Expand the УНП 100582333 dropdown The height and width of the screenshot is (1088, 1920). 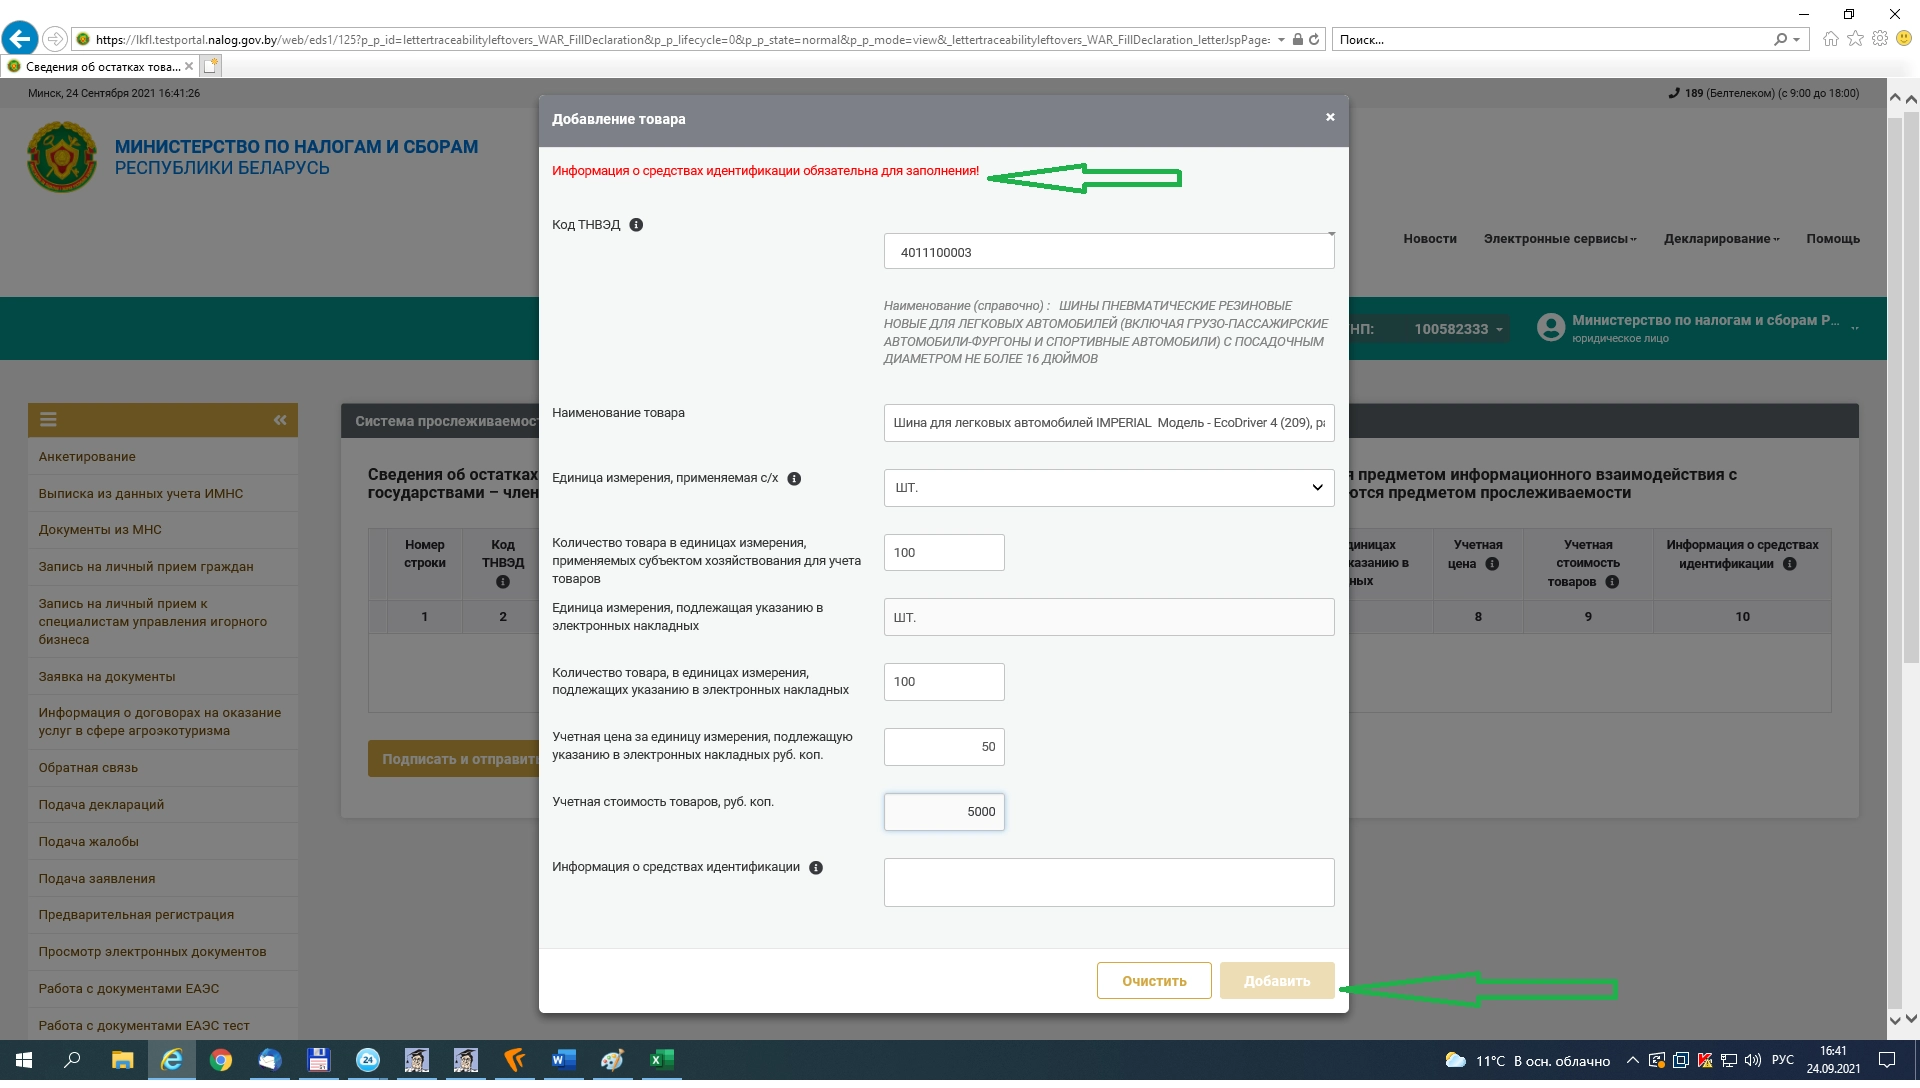click(x=1458, y=329)
